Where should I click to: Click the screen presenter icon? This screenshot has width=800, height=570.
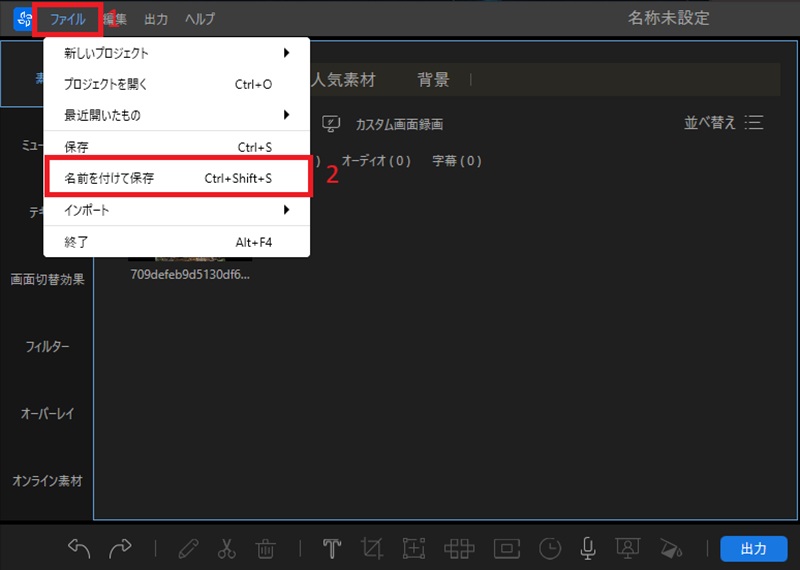point(628,549)
